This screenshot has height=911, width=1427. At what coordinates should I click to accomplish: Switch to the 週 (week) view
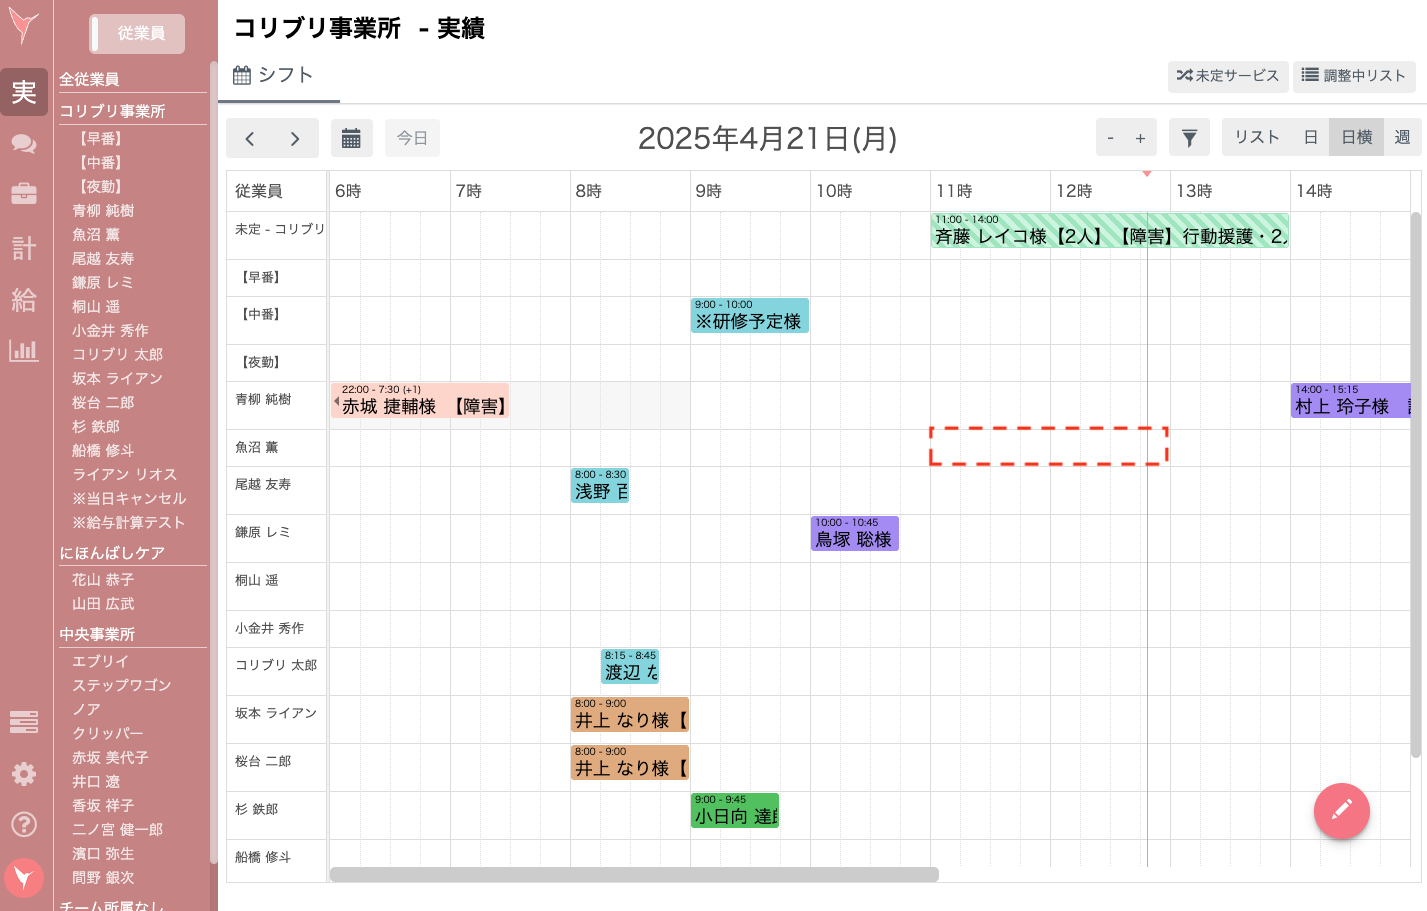coord(1401,137)
